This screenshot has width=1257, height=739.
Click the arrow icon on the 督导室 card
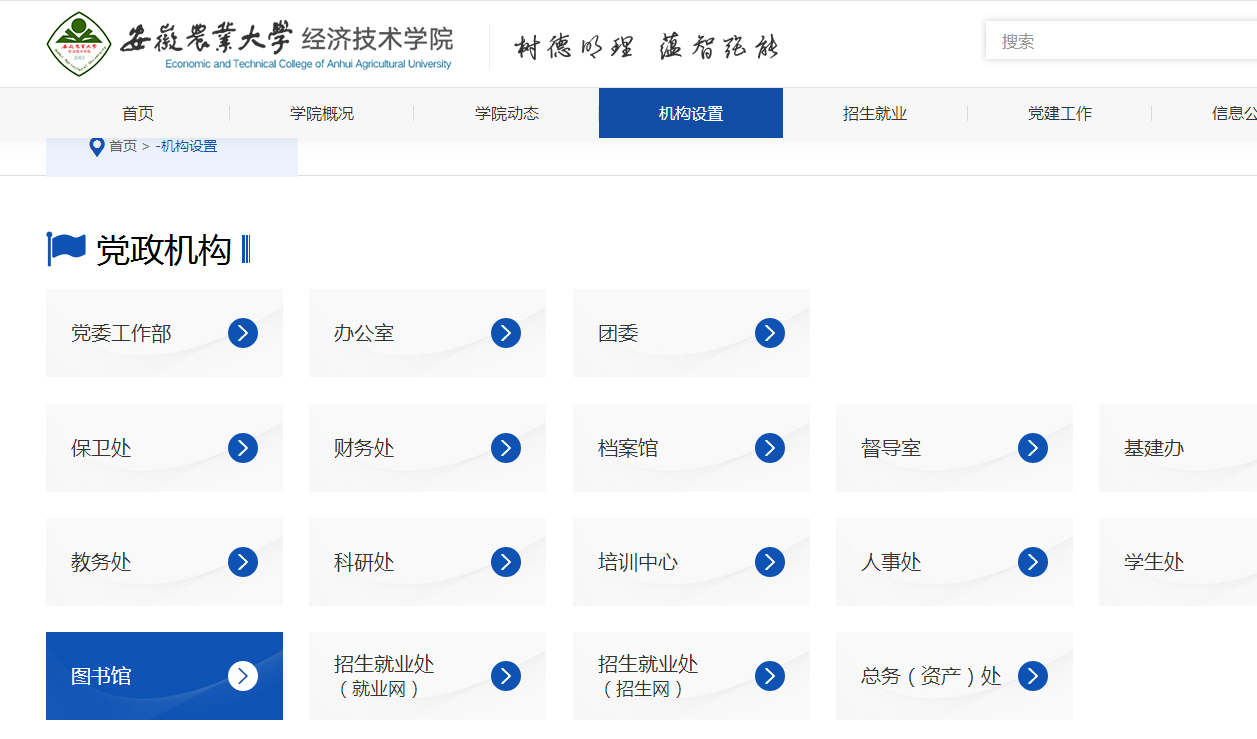pos(1032,448)
